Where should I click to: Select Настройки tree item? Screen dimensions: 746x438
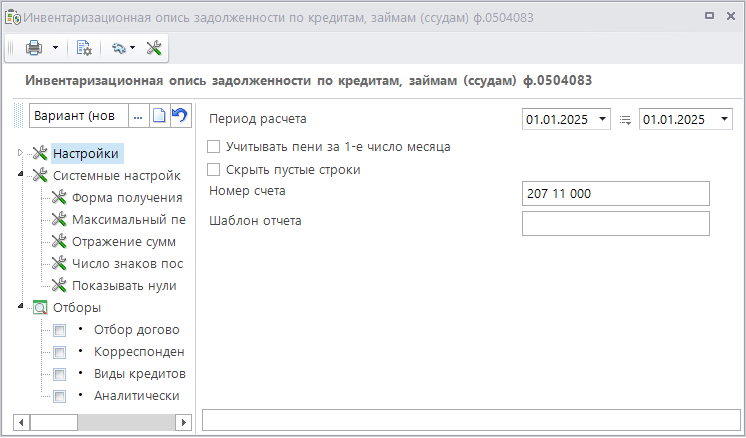tap(86, 154)
